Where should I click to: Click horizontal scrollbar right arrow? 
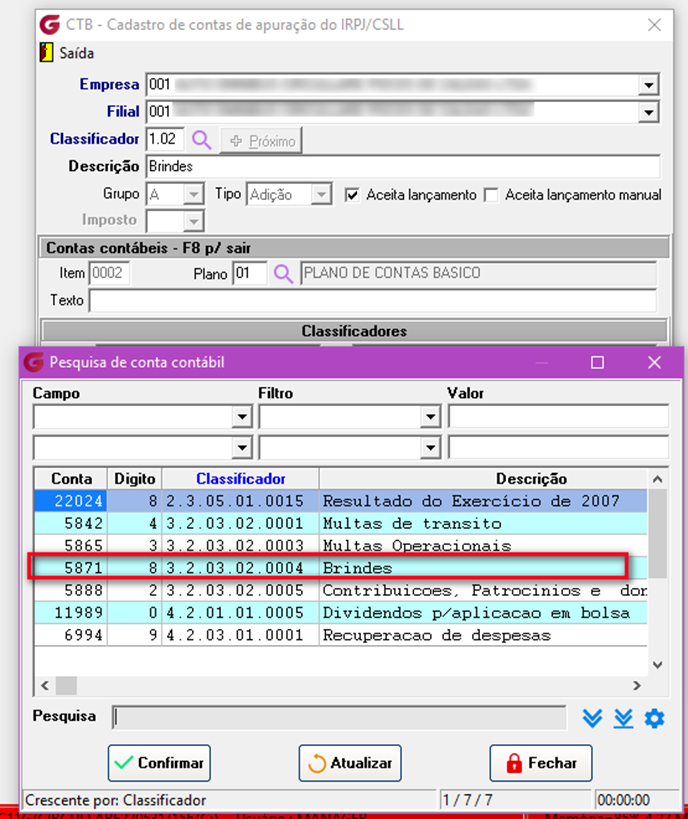click(x=637, y=686)
